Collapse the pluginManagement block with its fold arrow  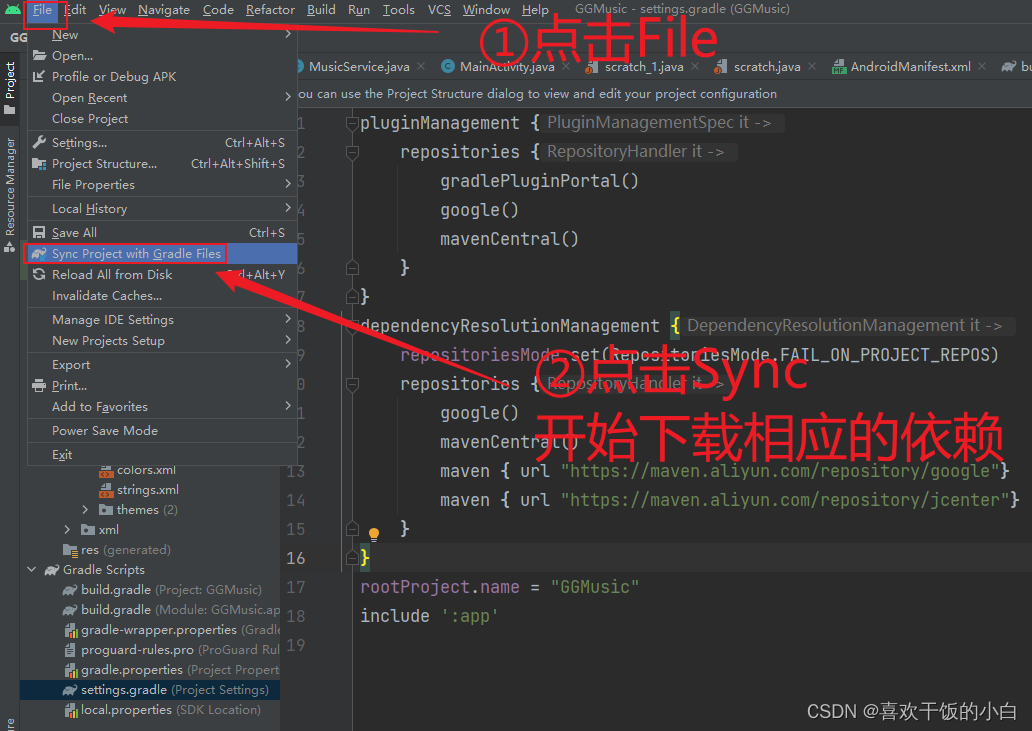(349, 122)
